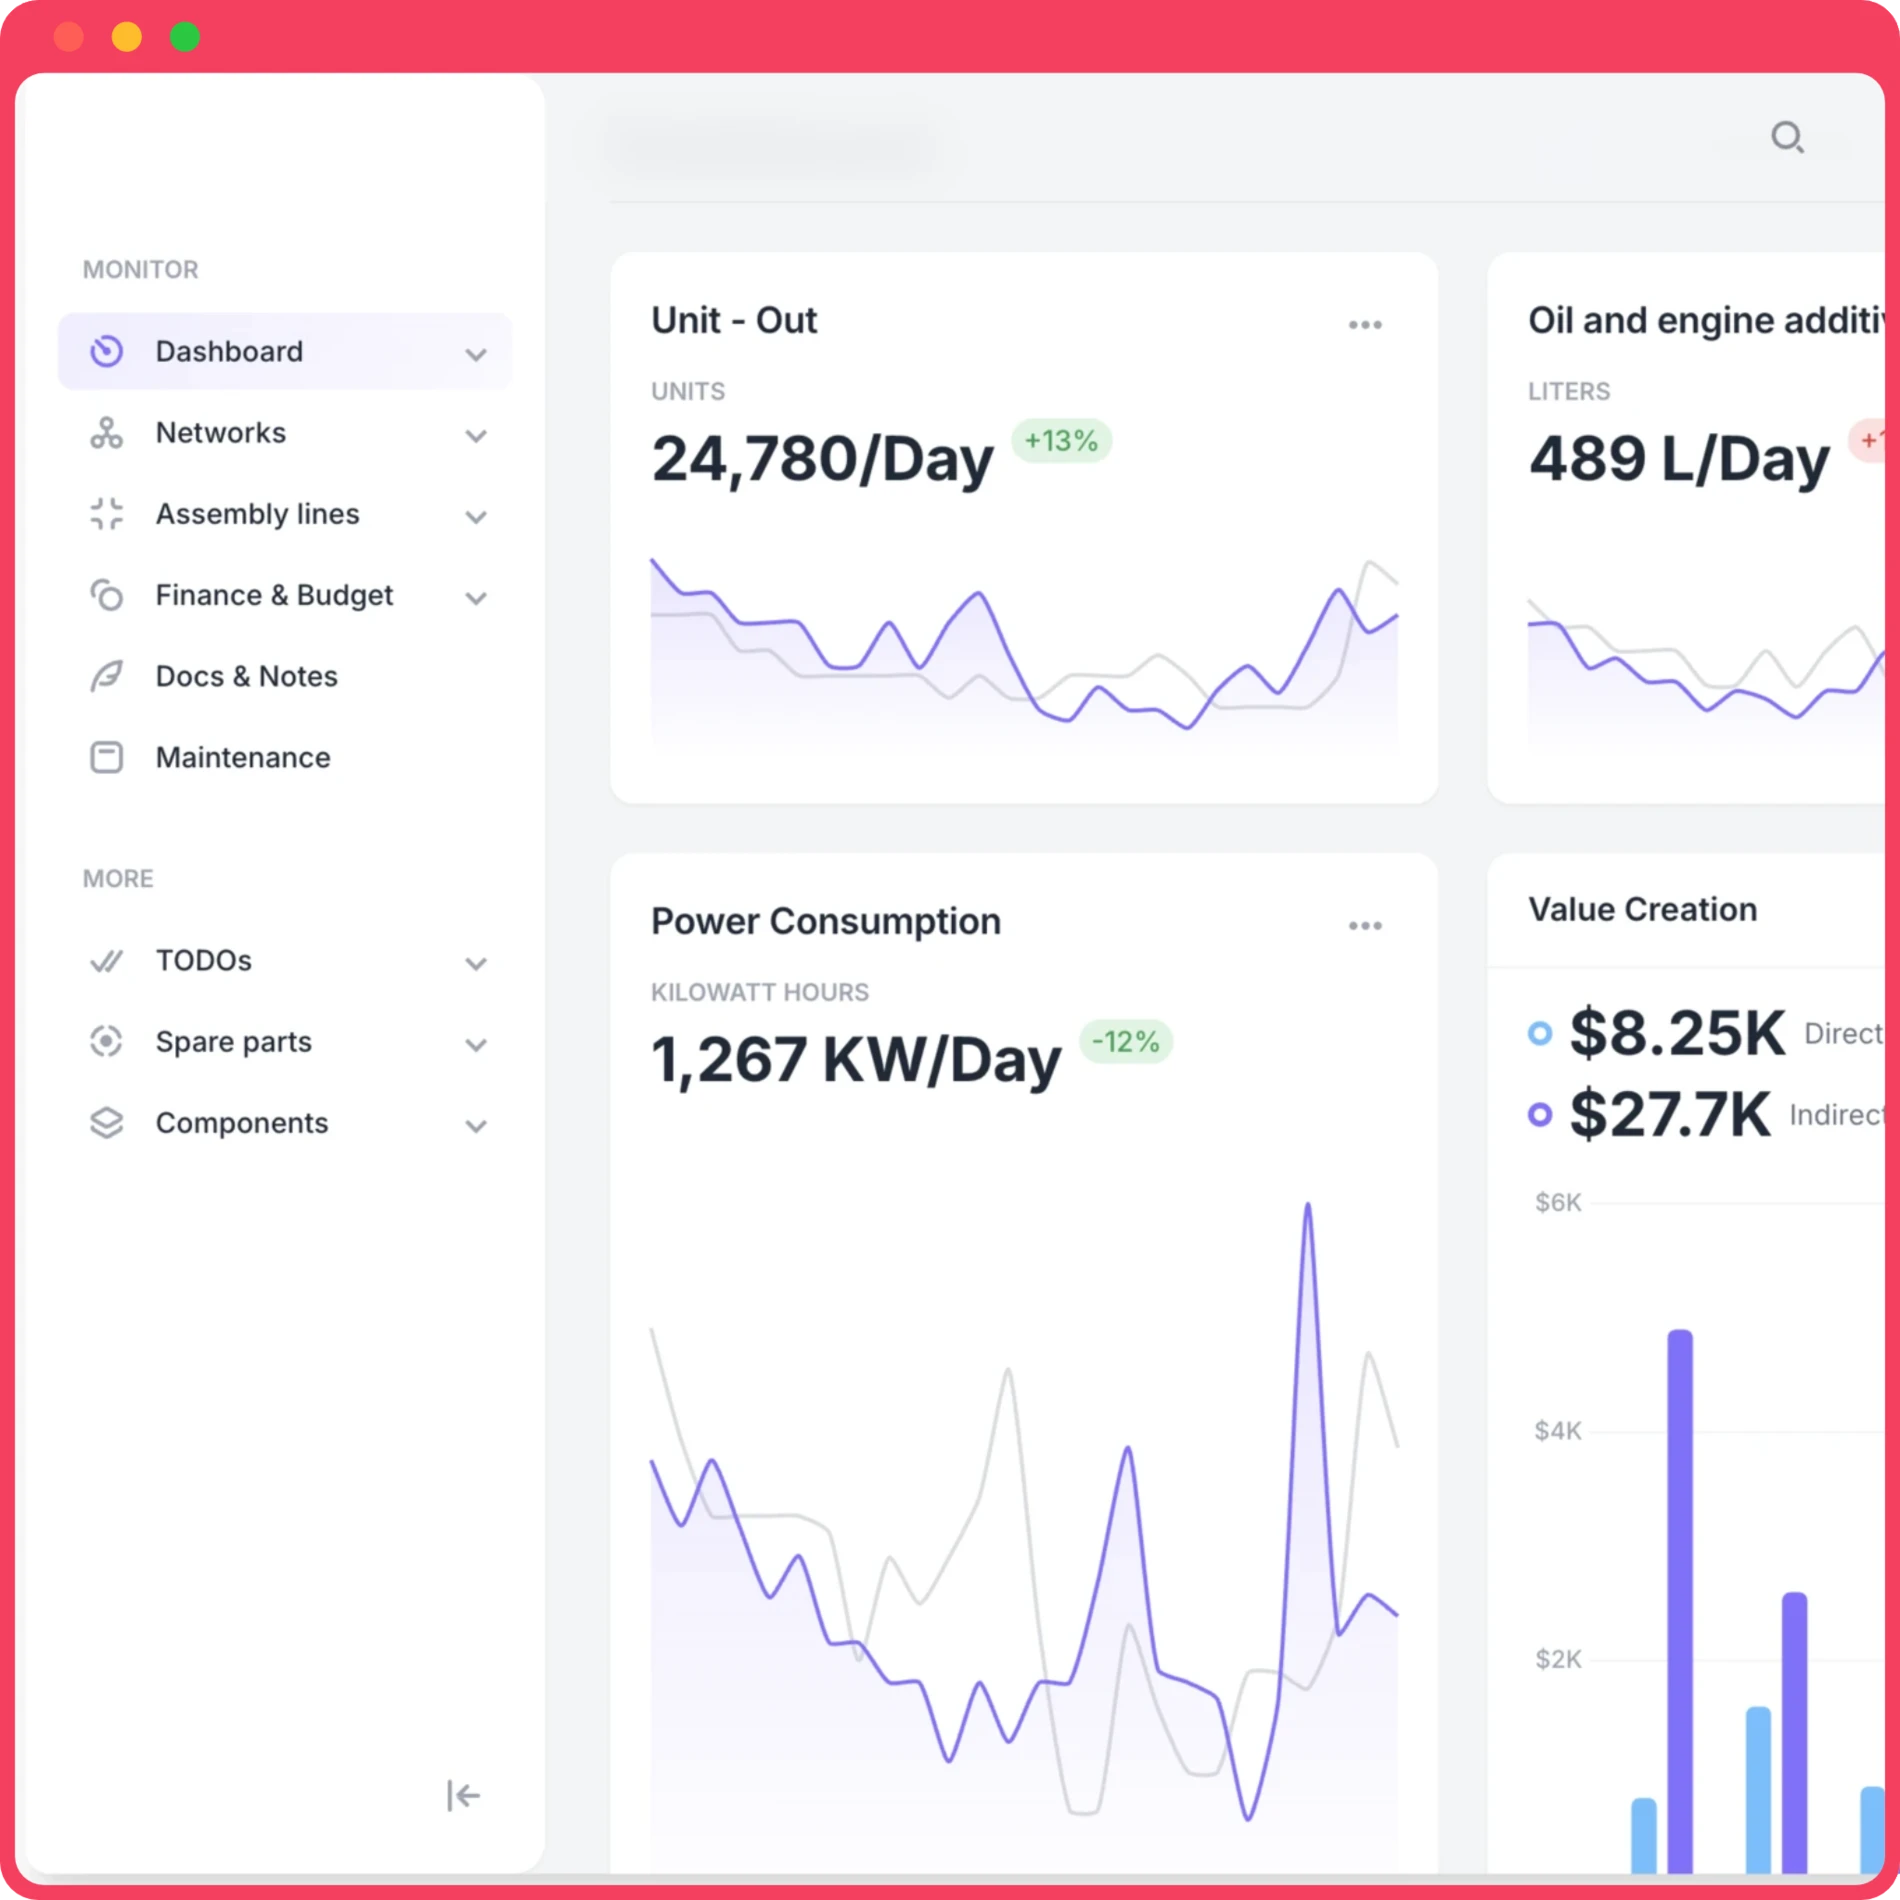Expand the Finance & Budget chevron
The width and height of the screenshot is (1900, 1900).
tap(476, 598)
